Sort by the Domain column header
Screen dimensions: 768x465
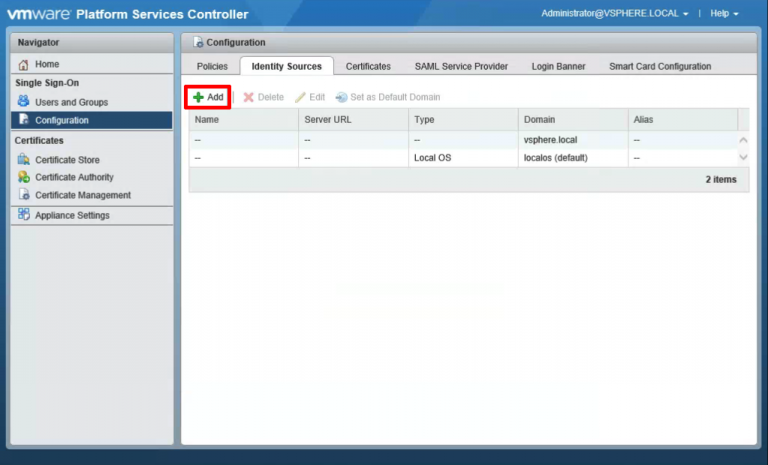573,120
